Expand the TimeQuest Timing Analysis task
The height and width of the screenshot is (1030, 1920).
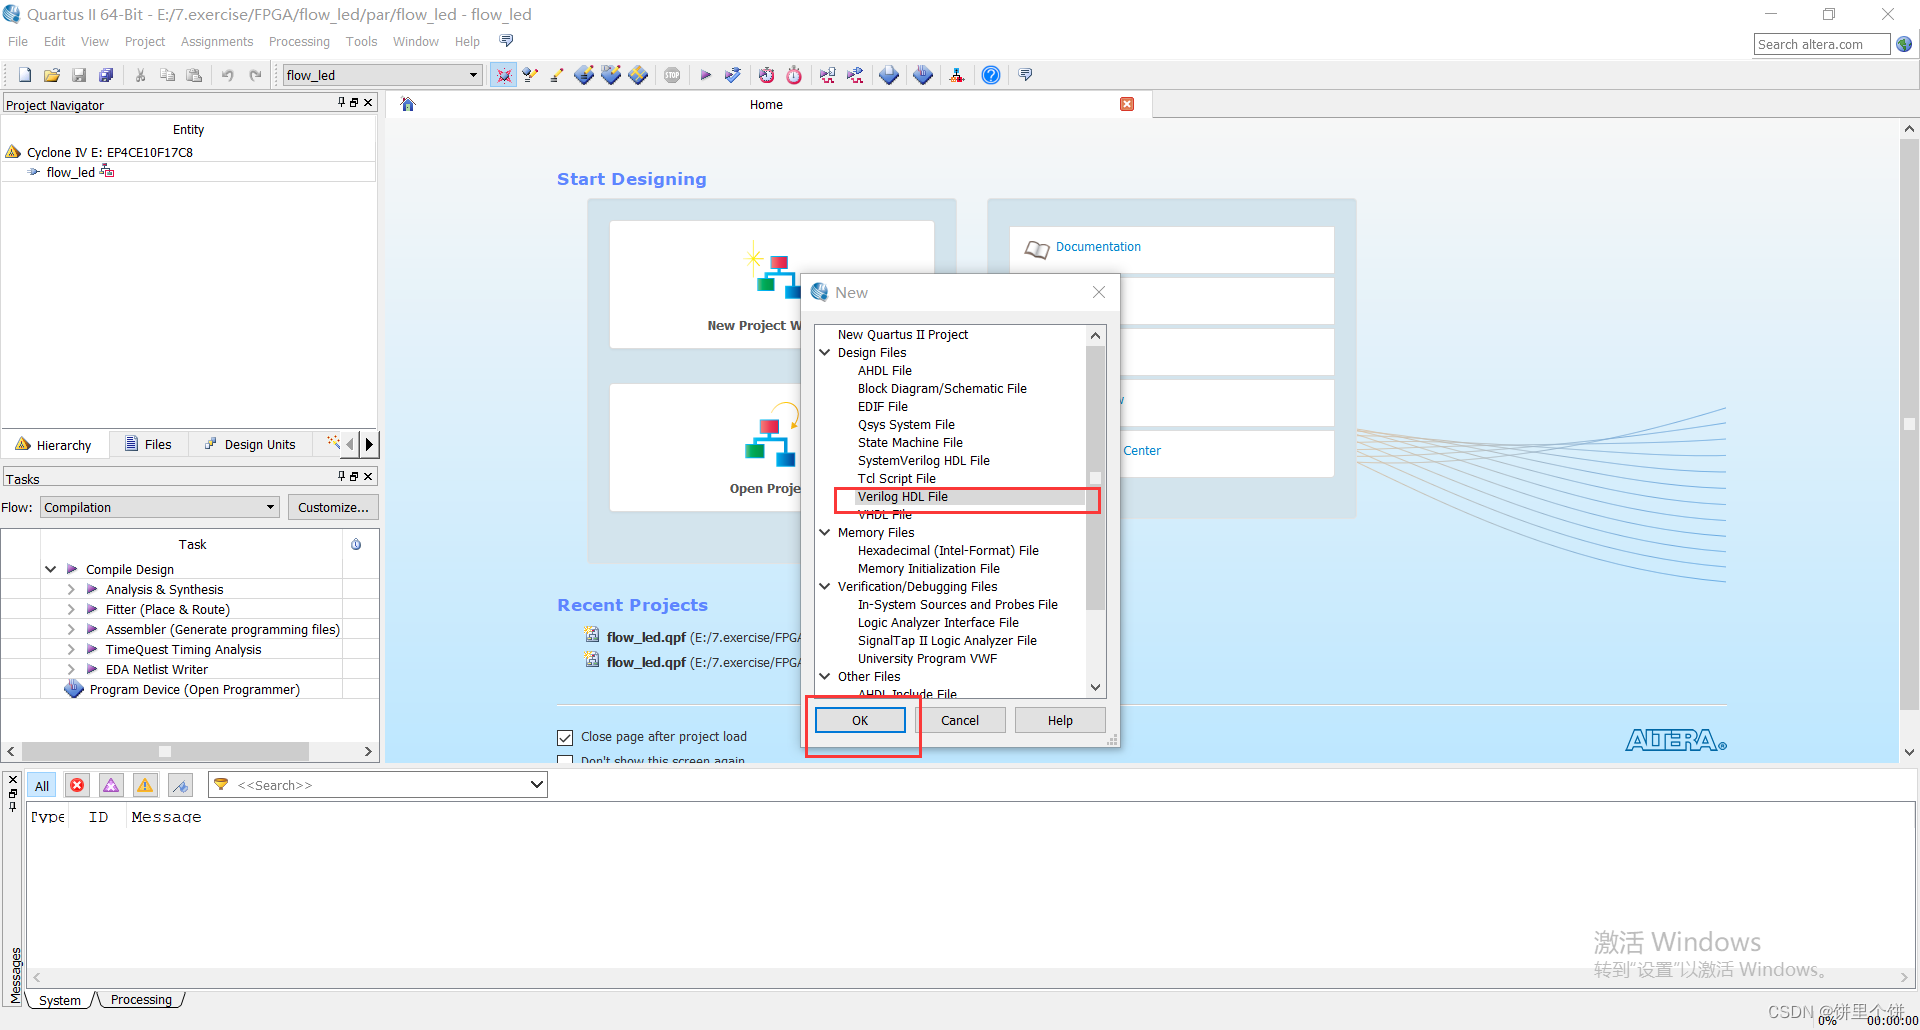[71, 649]
